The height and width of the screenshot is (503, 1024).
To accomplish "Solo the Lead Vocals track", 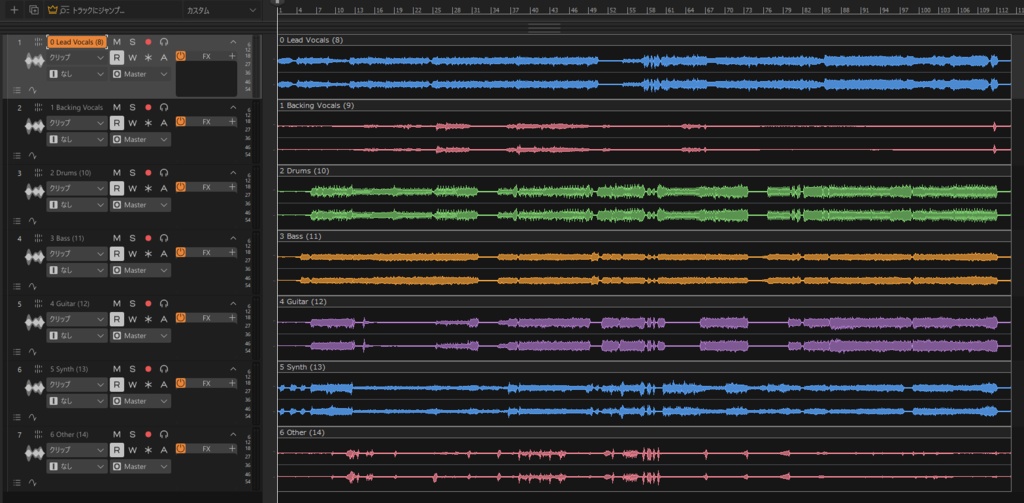I will (132, 42).
